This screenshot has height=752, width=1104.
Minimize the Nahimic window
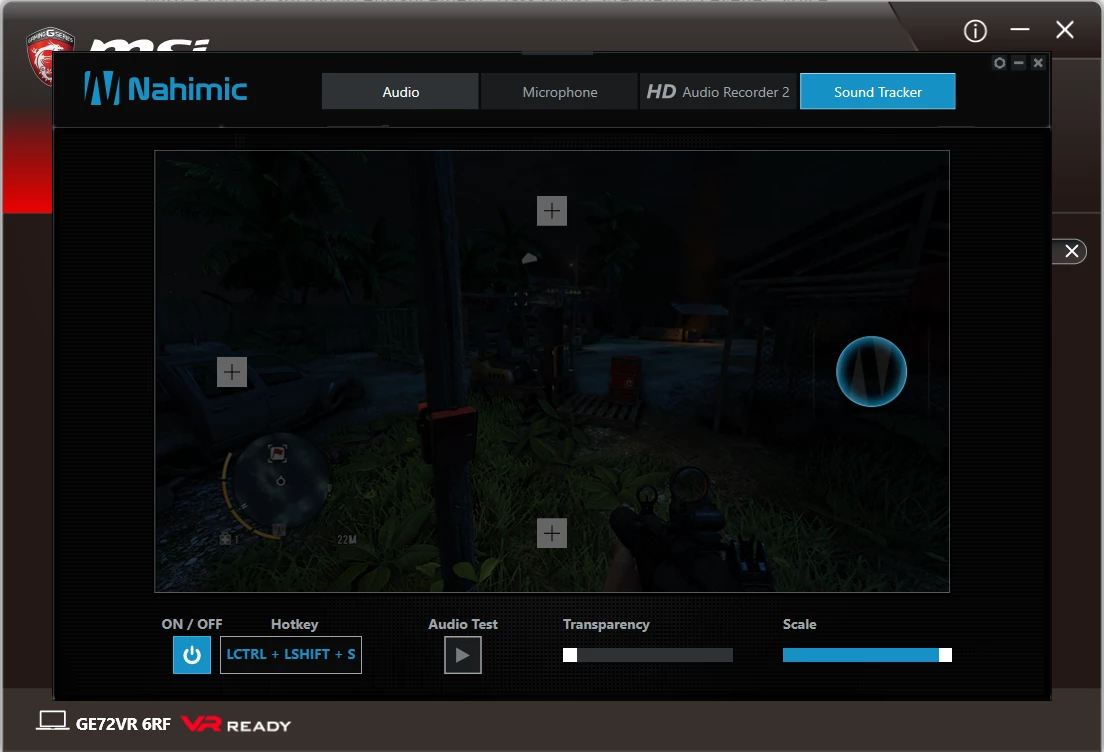[1018, 63]
